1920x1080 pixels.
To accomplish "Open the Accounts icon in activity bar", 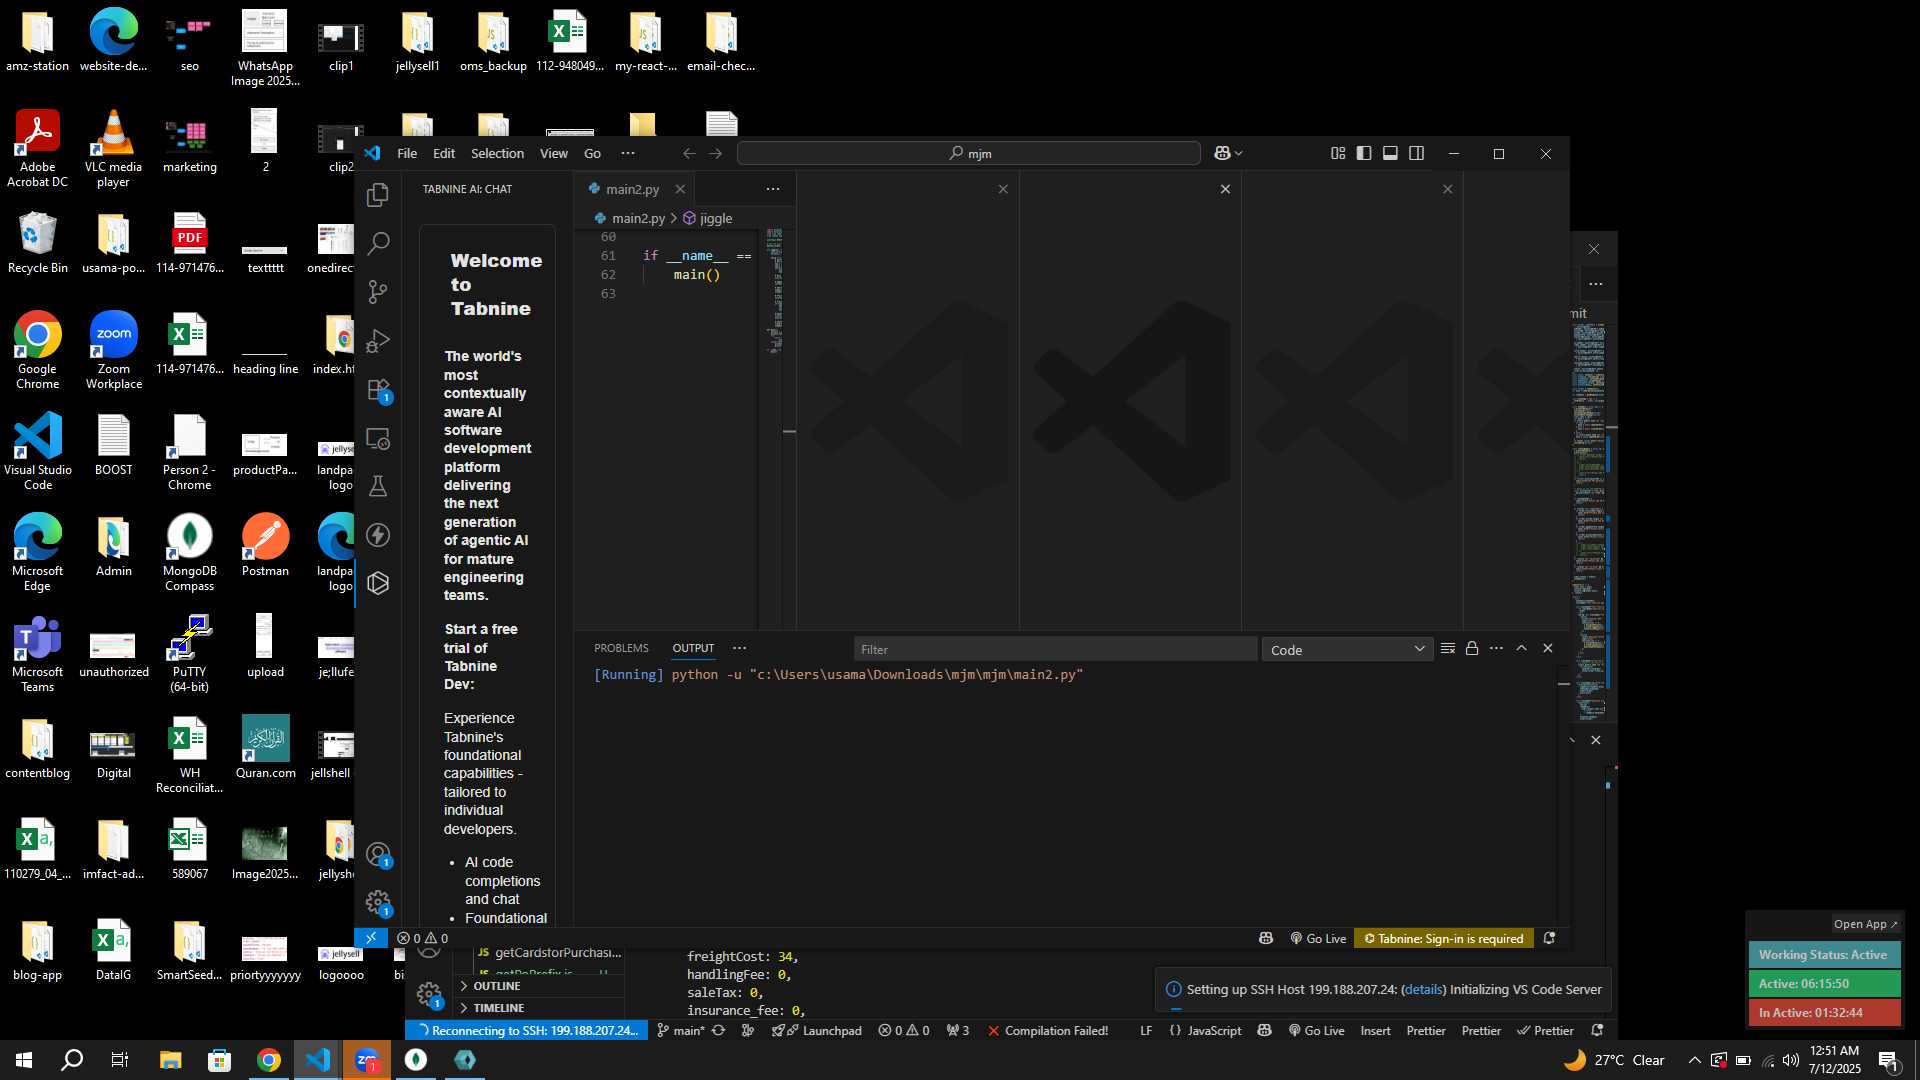I will pos(378,855).
